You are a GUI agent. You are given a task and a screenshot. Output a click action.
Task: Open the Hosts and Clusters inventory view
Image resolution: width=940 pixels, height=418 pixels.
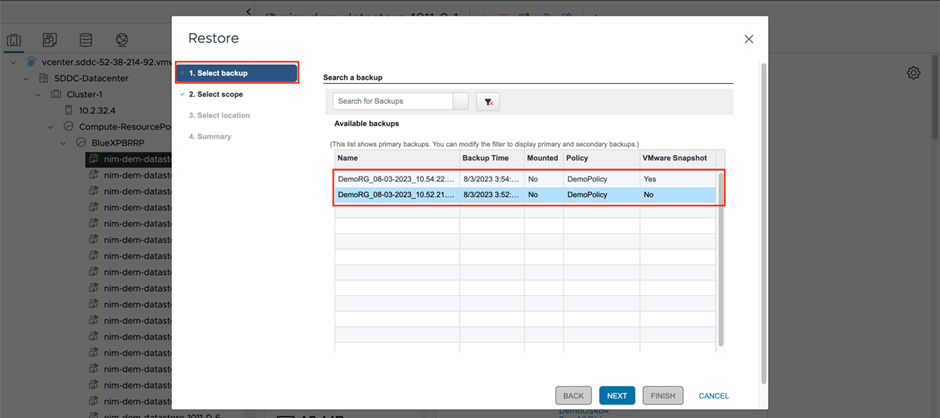[x=15, y=40]
